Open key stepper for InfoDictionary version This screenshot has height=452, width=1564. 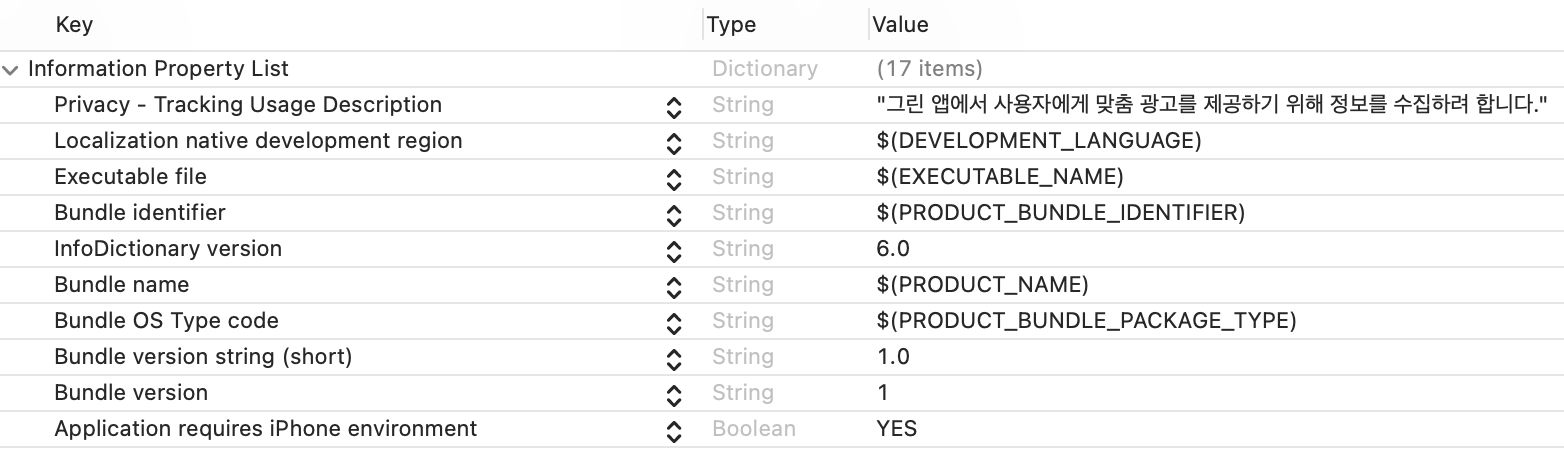[x=674, y=251]
